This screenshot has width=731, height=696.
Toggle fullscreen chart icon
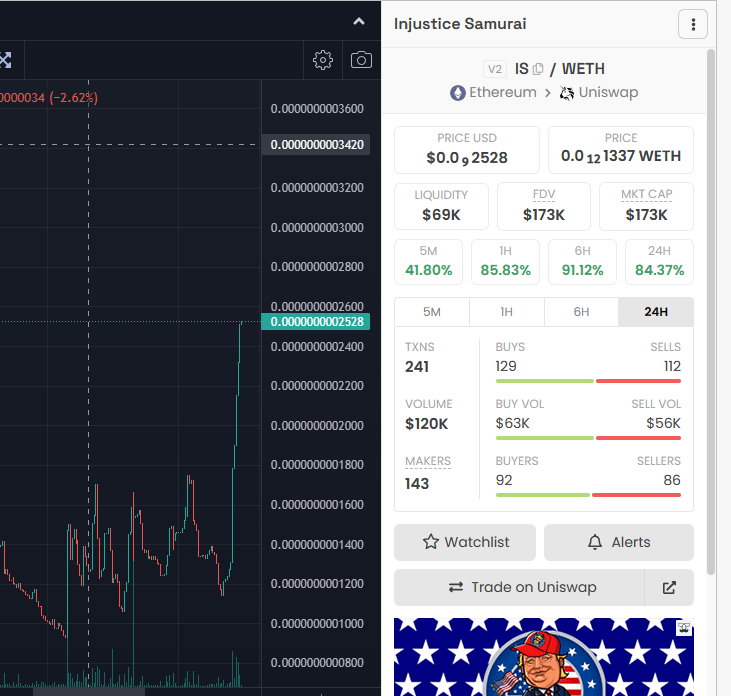[x=5, y=60]
